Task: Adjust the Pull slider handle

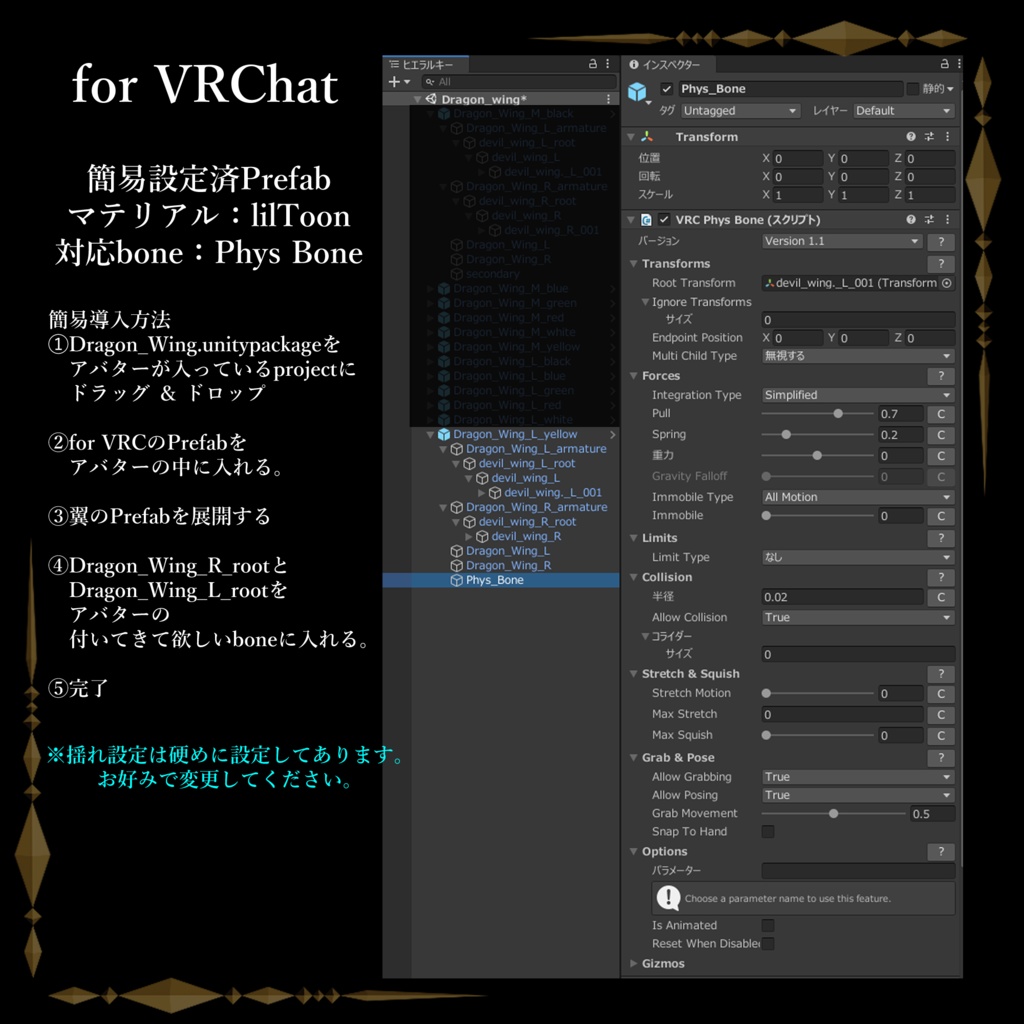Action: point(838,413)
